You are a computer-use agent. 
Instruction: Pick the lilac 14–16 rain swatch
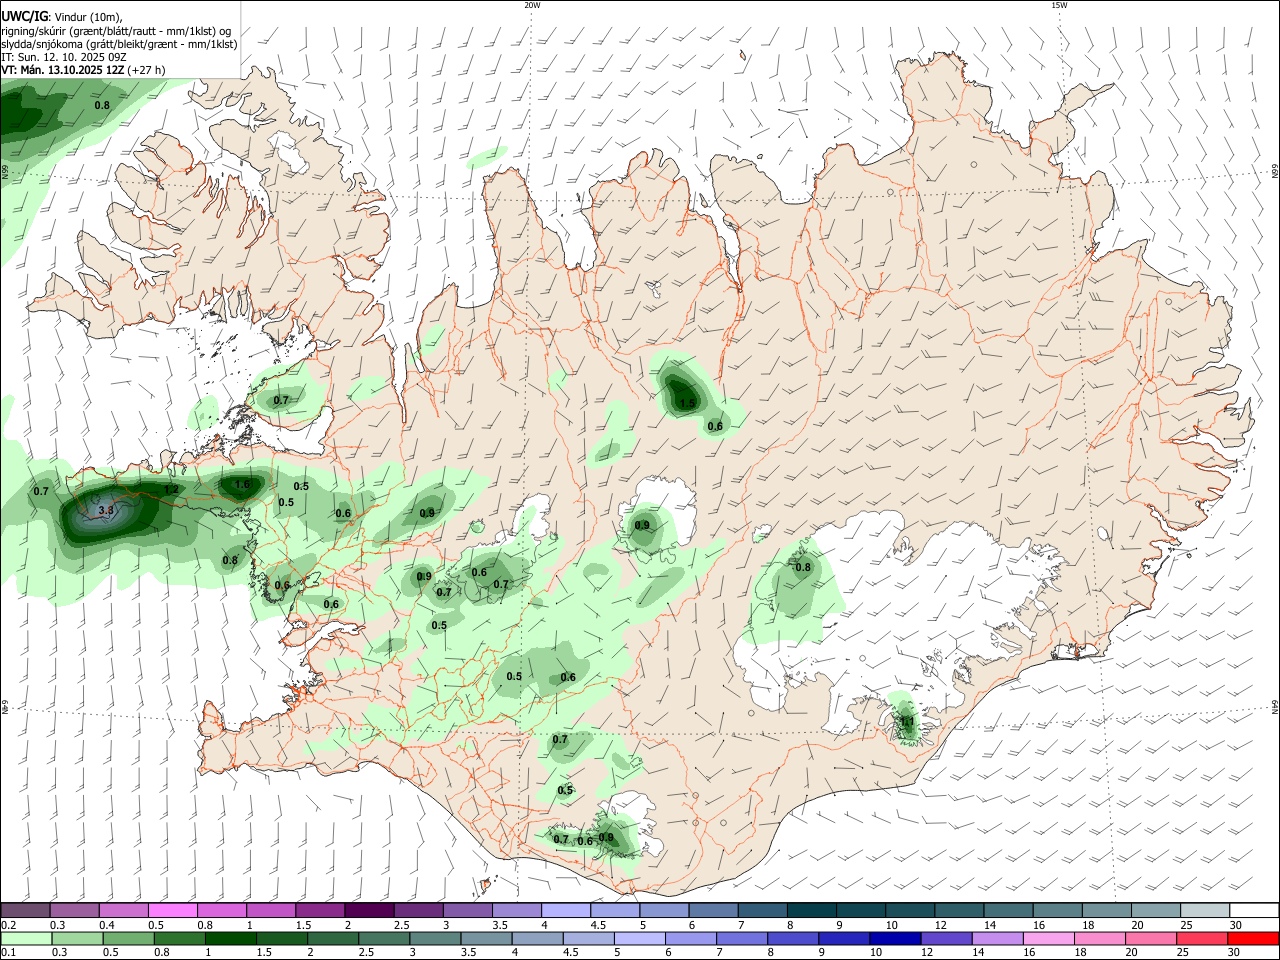click(x=996, y=938)
